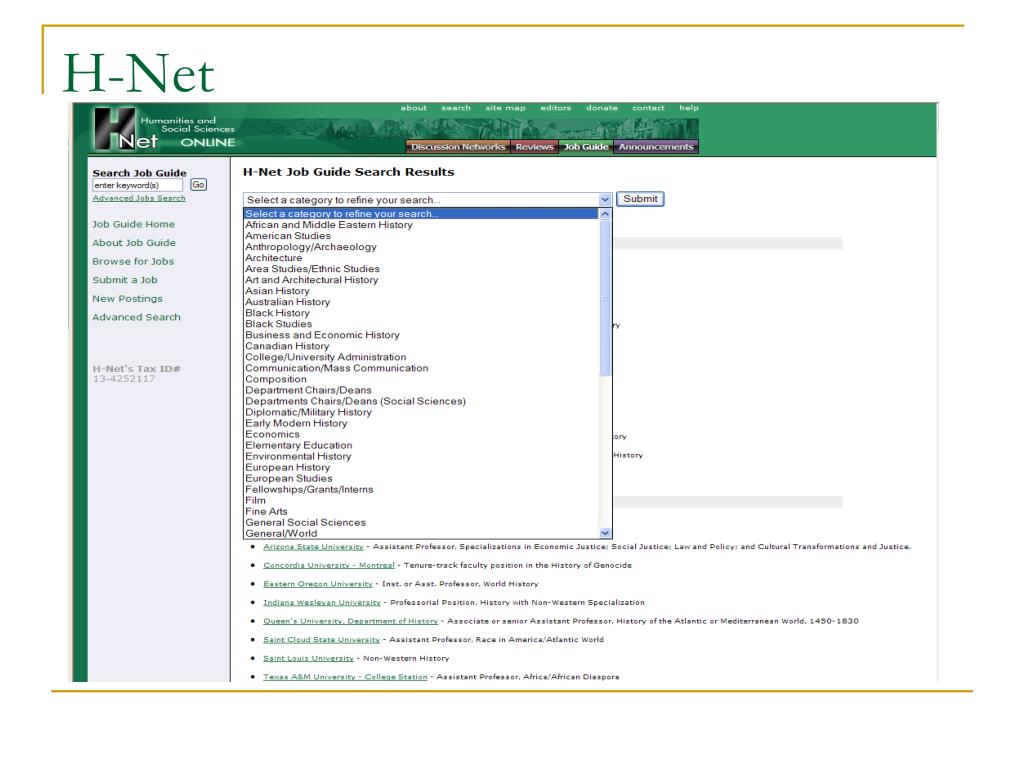Select General Social Sciences option
This screenshot has width=1024, height=768.
click(421, 523)
